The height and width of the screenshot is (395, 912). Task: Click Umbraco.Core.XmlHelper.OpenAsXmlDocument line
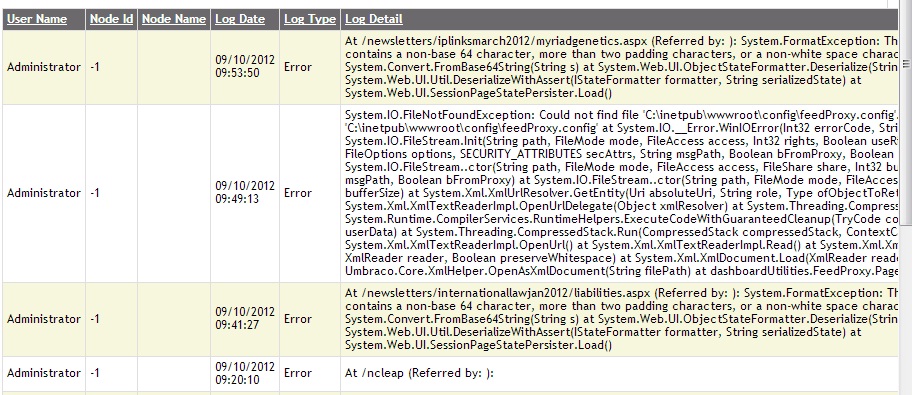pos(622,271)
